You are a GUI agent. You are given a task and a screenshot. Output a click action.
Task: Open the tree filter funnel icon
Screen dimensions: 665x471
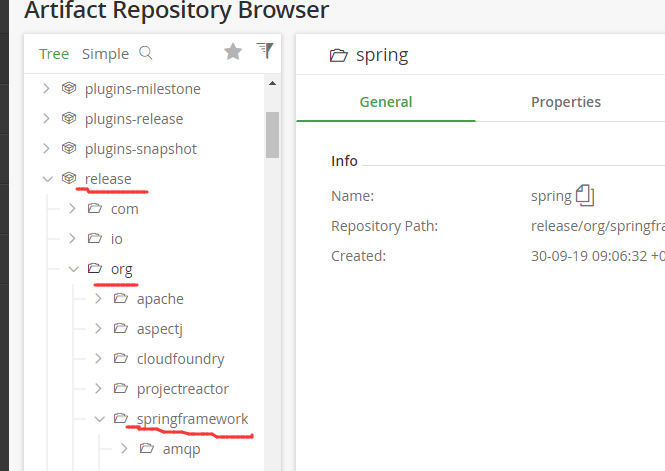(x=265, y=50)
